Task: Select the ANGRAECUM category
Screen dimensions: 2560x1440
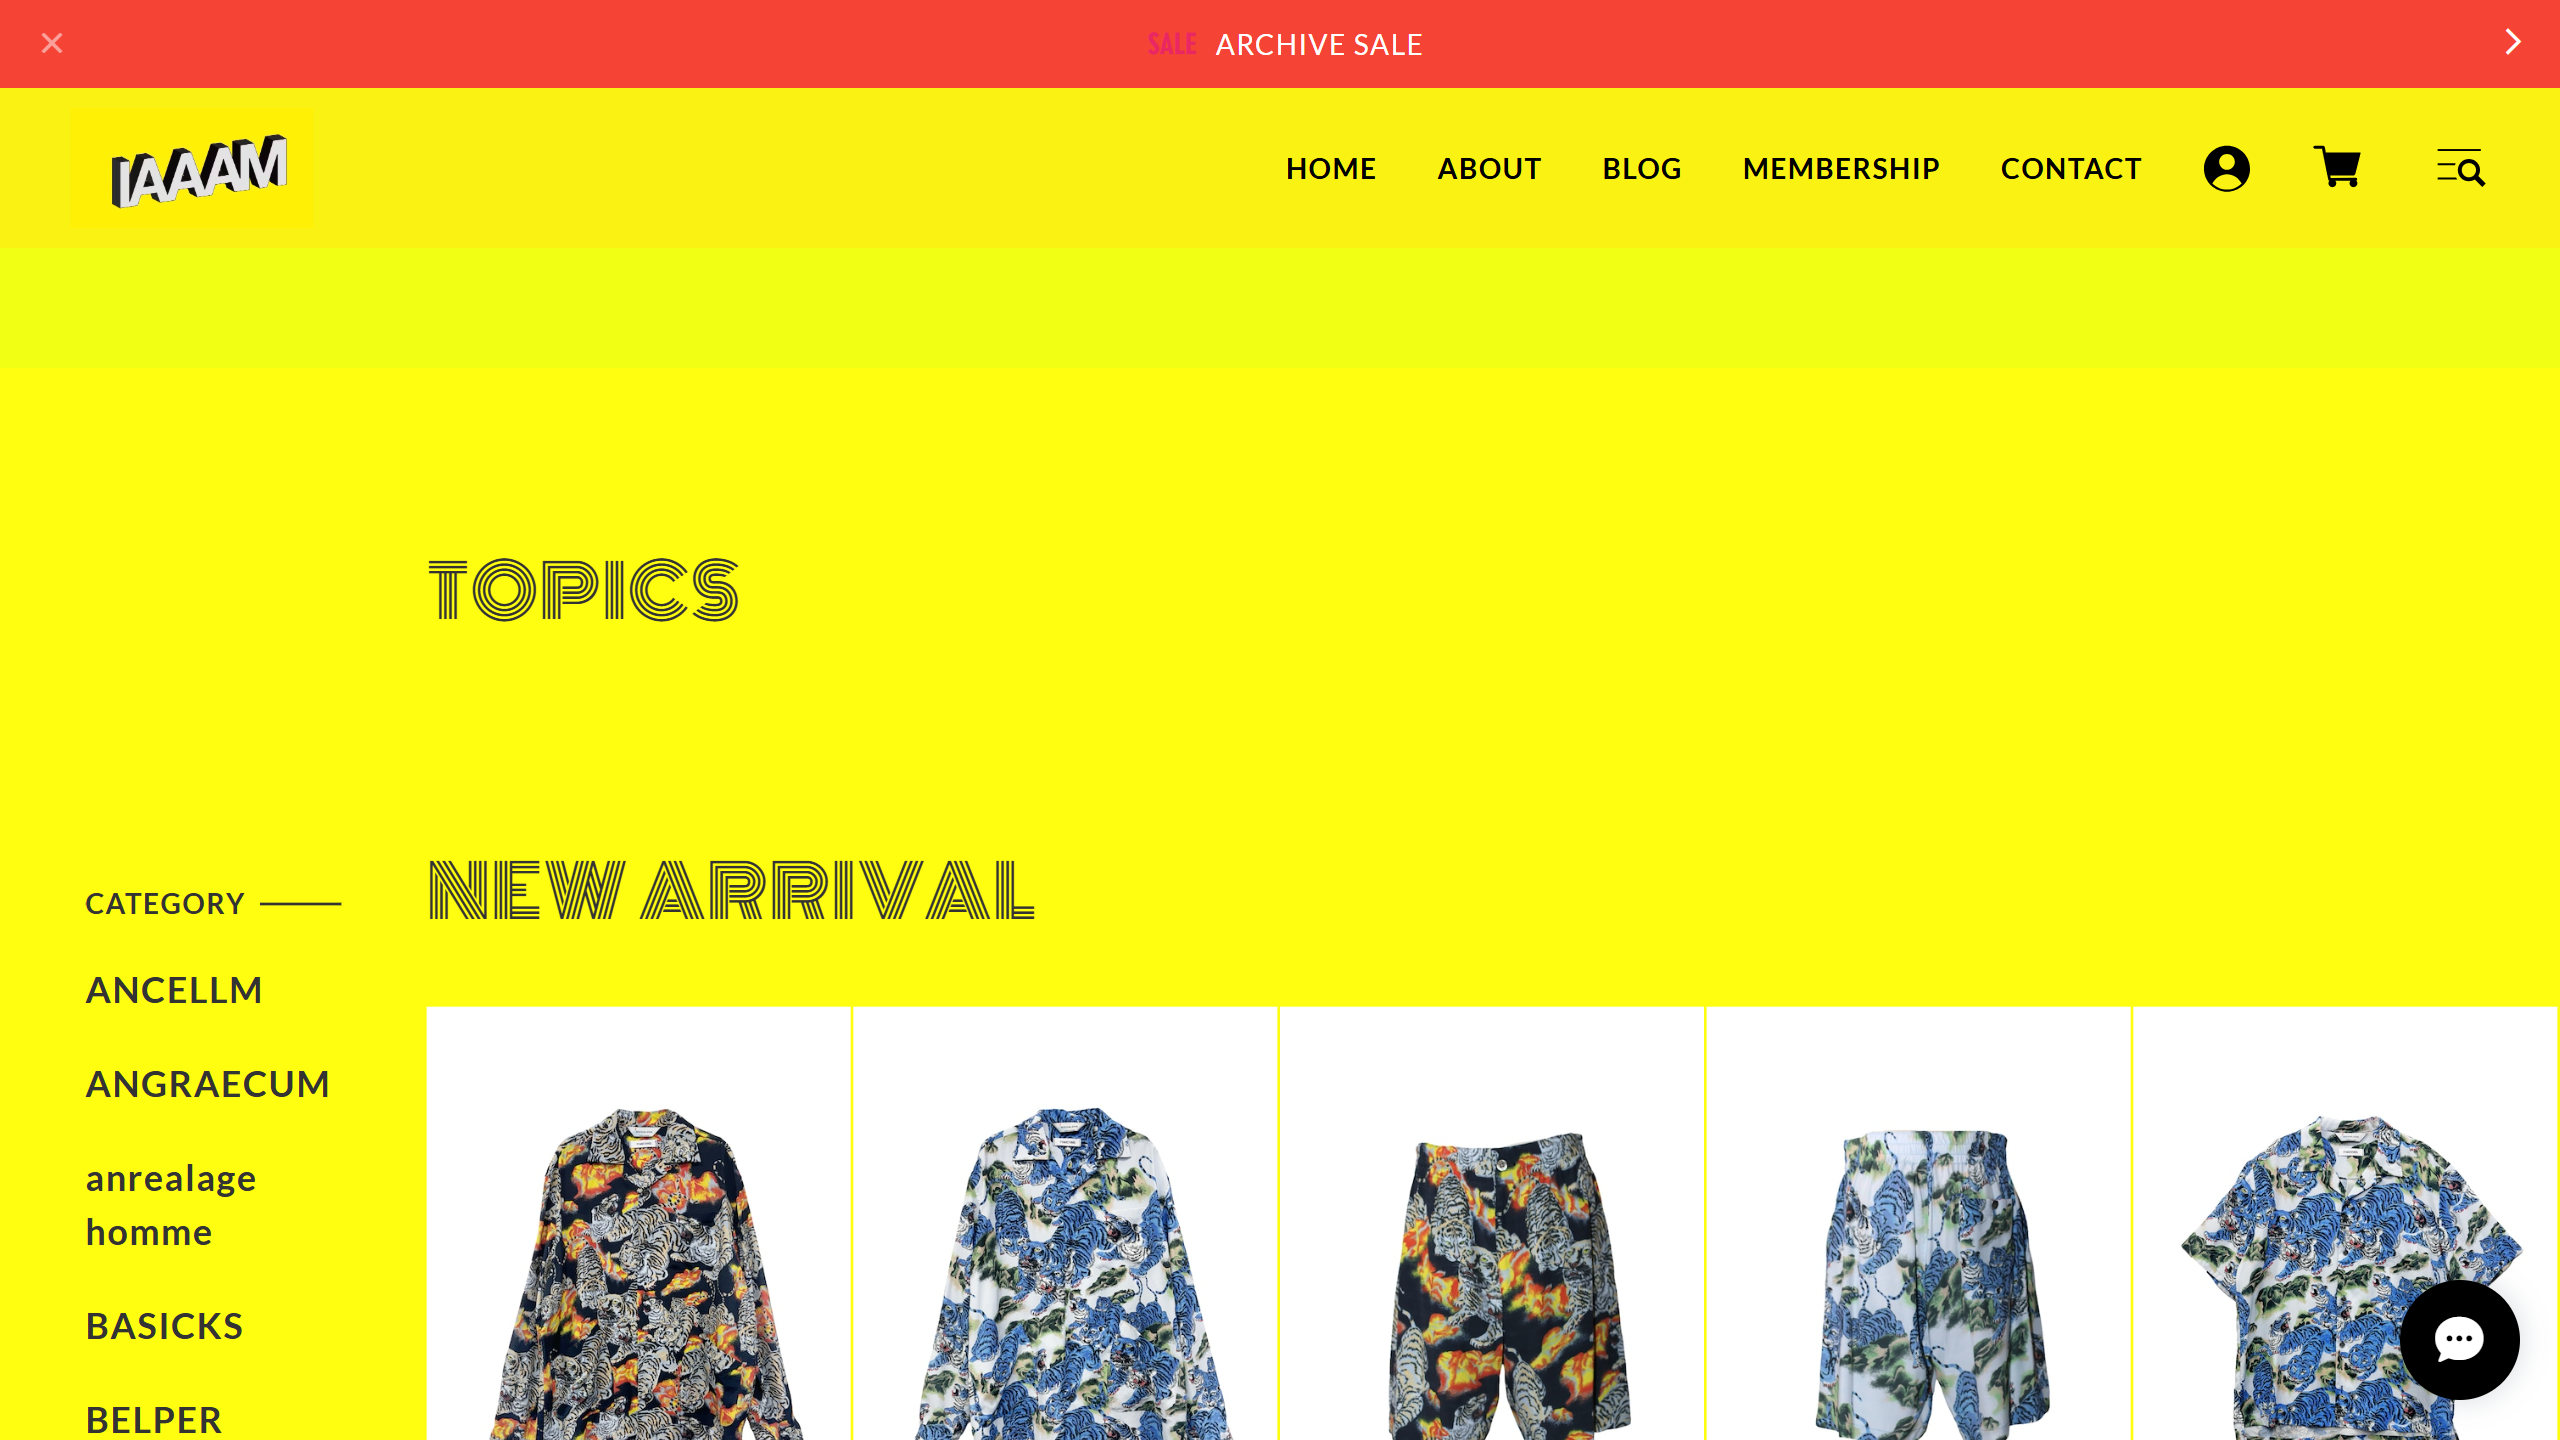Action: point(208,1084)
